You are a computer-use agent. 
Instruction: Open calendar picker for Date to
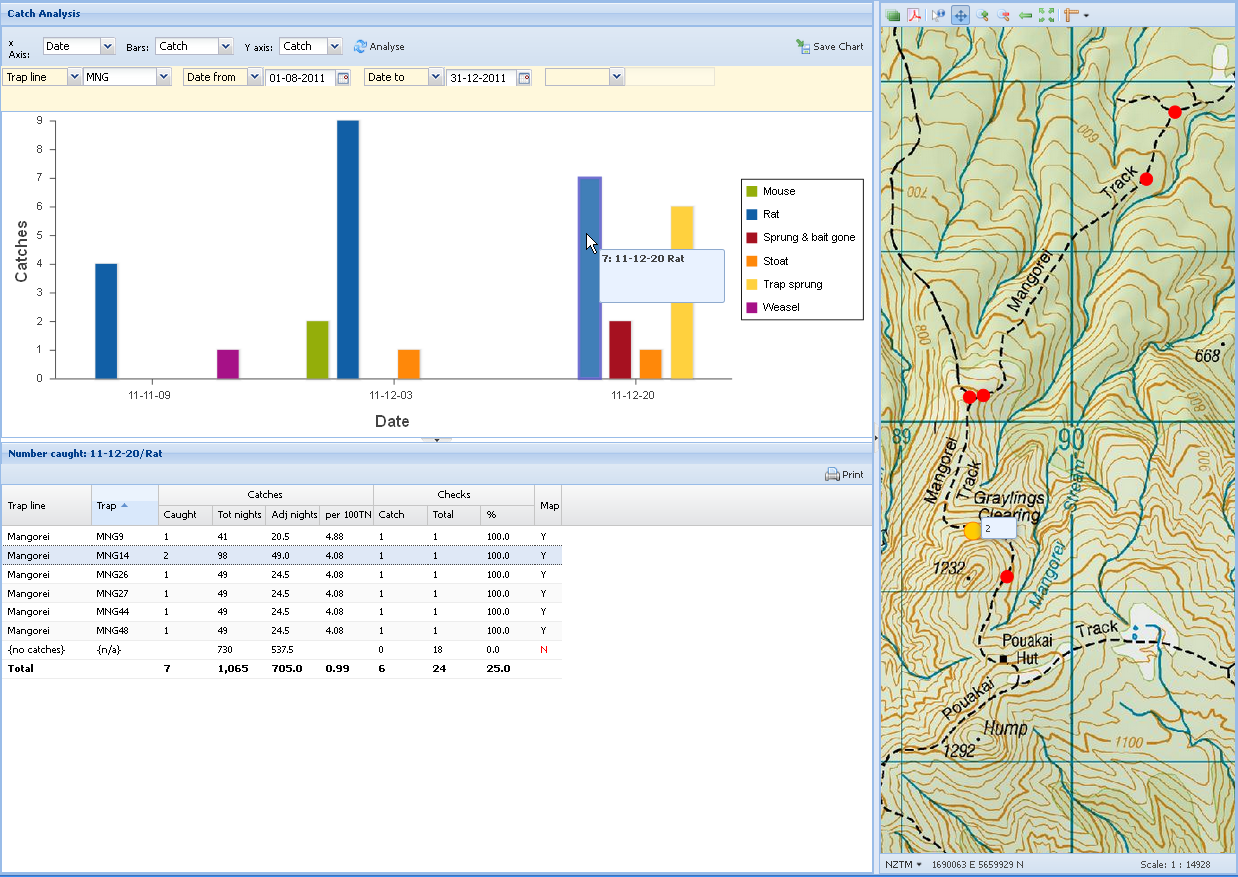pos(524,78)
